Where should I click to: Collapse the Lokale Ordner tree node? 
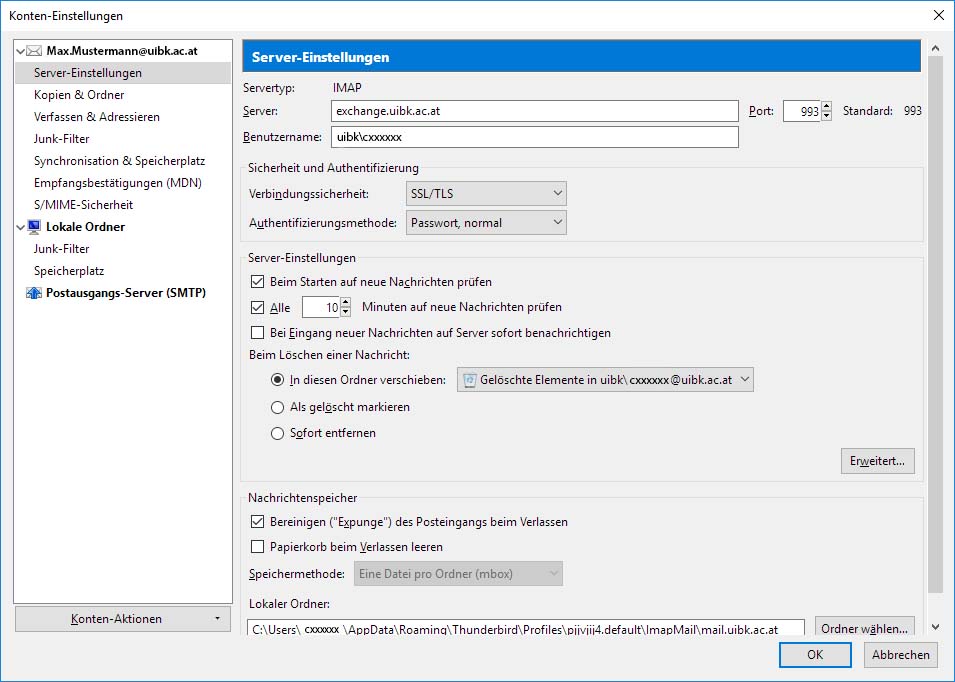[x=21, y=227]
